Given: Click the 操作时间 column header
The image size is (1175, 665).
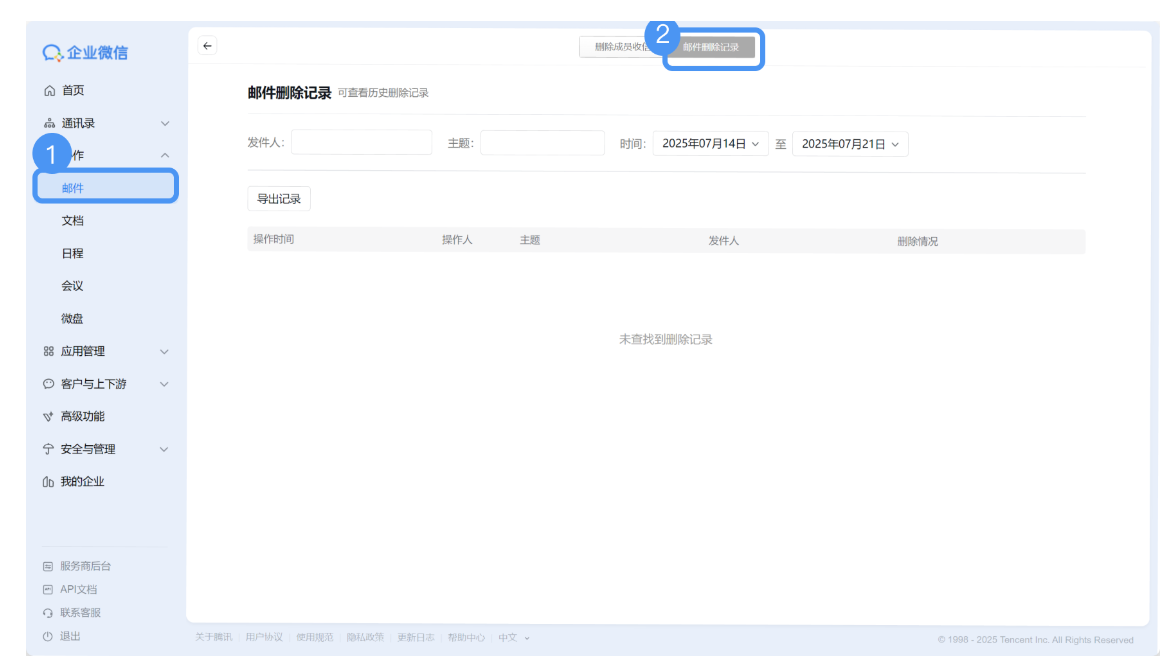Looking at the screenshot, I should 274,239.
